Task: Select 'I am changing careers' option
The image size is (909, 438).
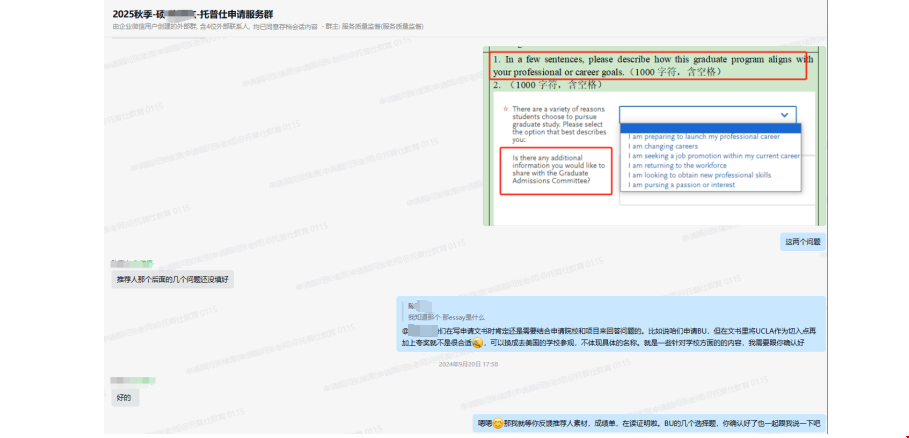Action: coord(664,146)
